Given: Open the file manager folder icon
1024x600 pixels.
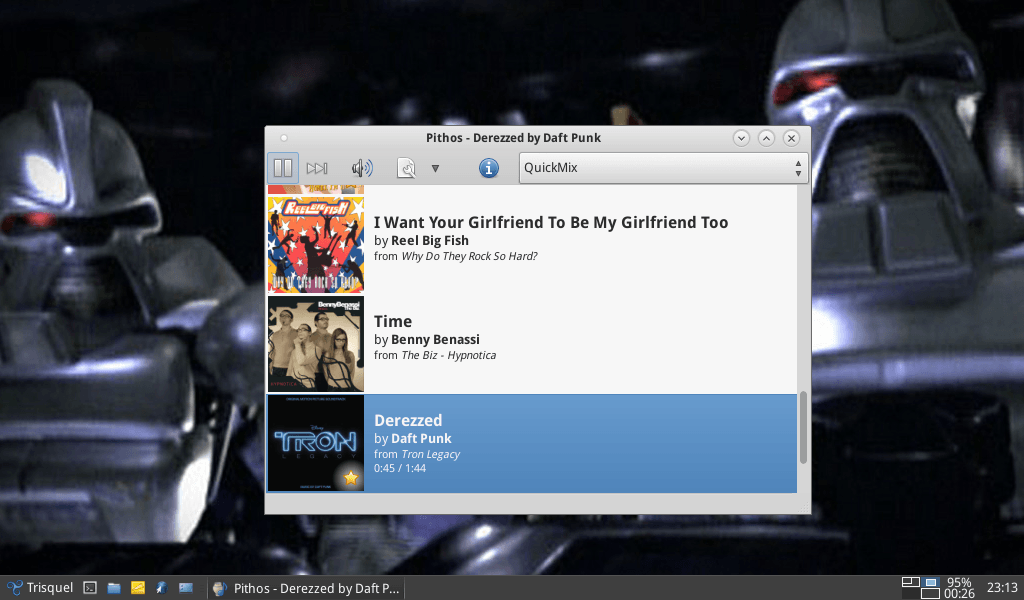Looking at the screenshot, I should [114, 588].
